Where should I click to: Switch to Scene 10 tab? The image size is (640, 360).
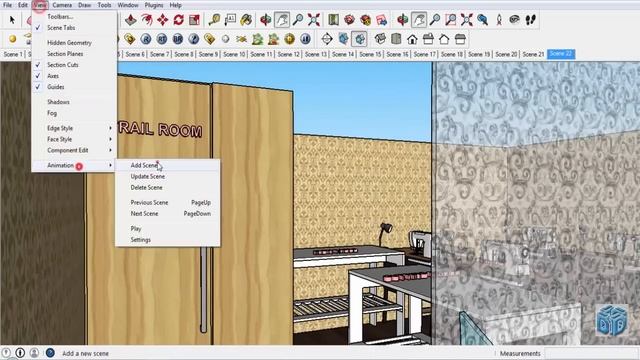234,54
